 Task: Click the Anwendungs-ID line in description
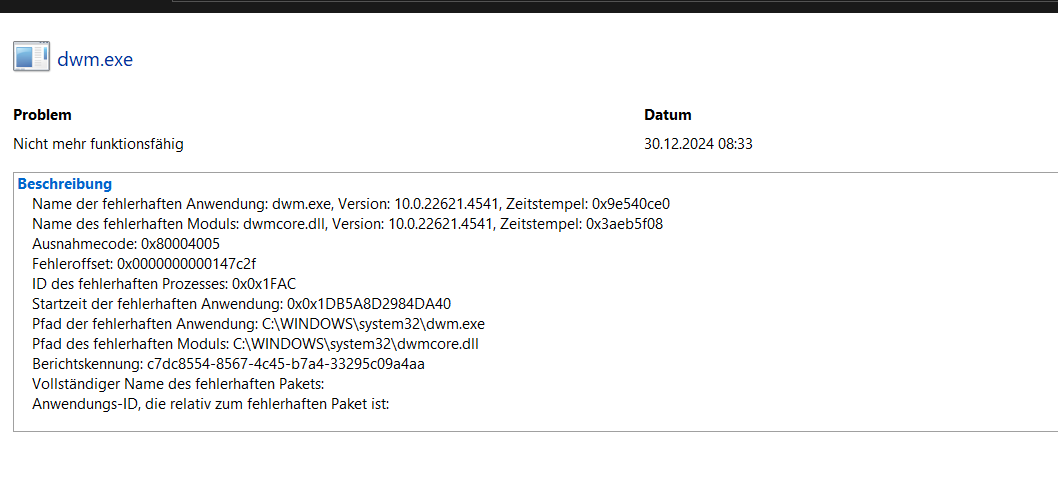tap(211, 405)
